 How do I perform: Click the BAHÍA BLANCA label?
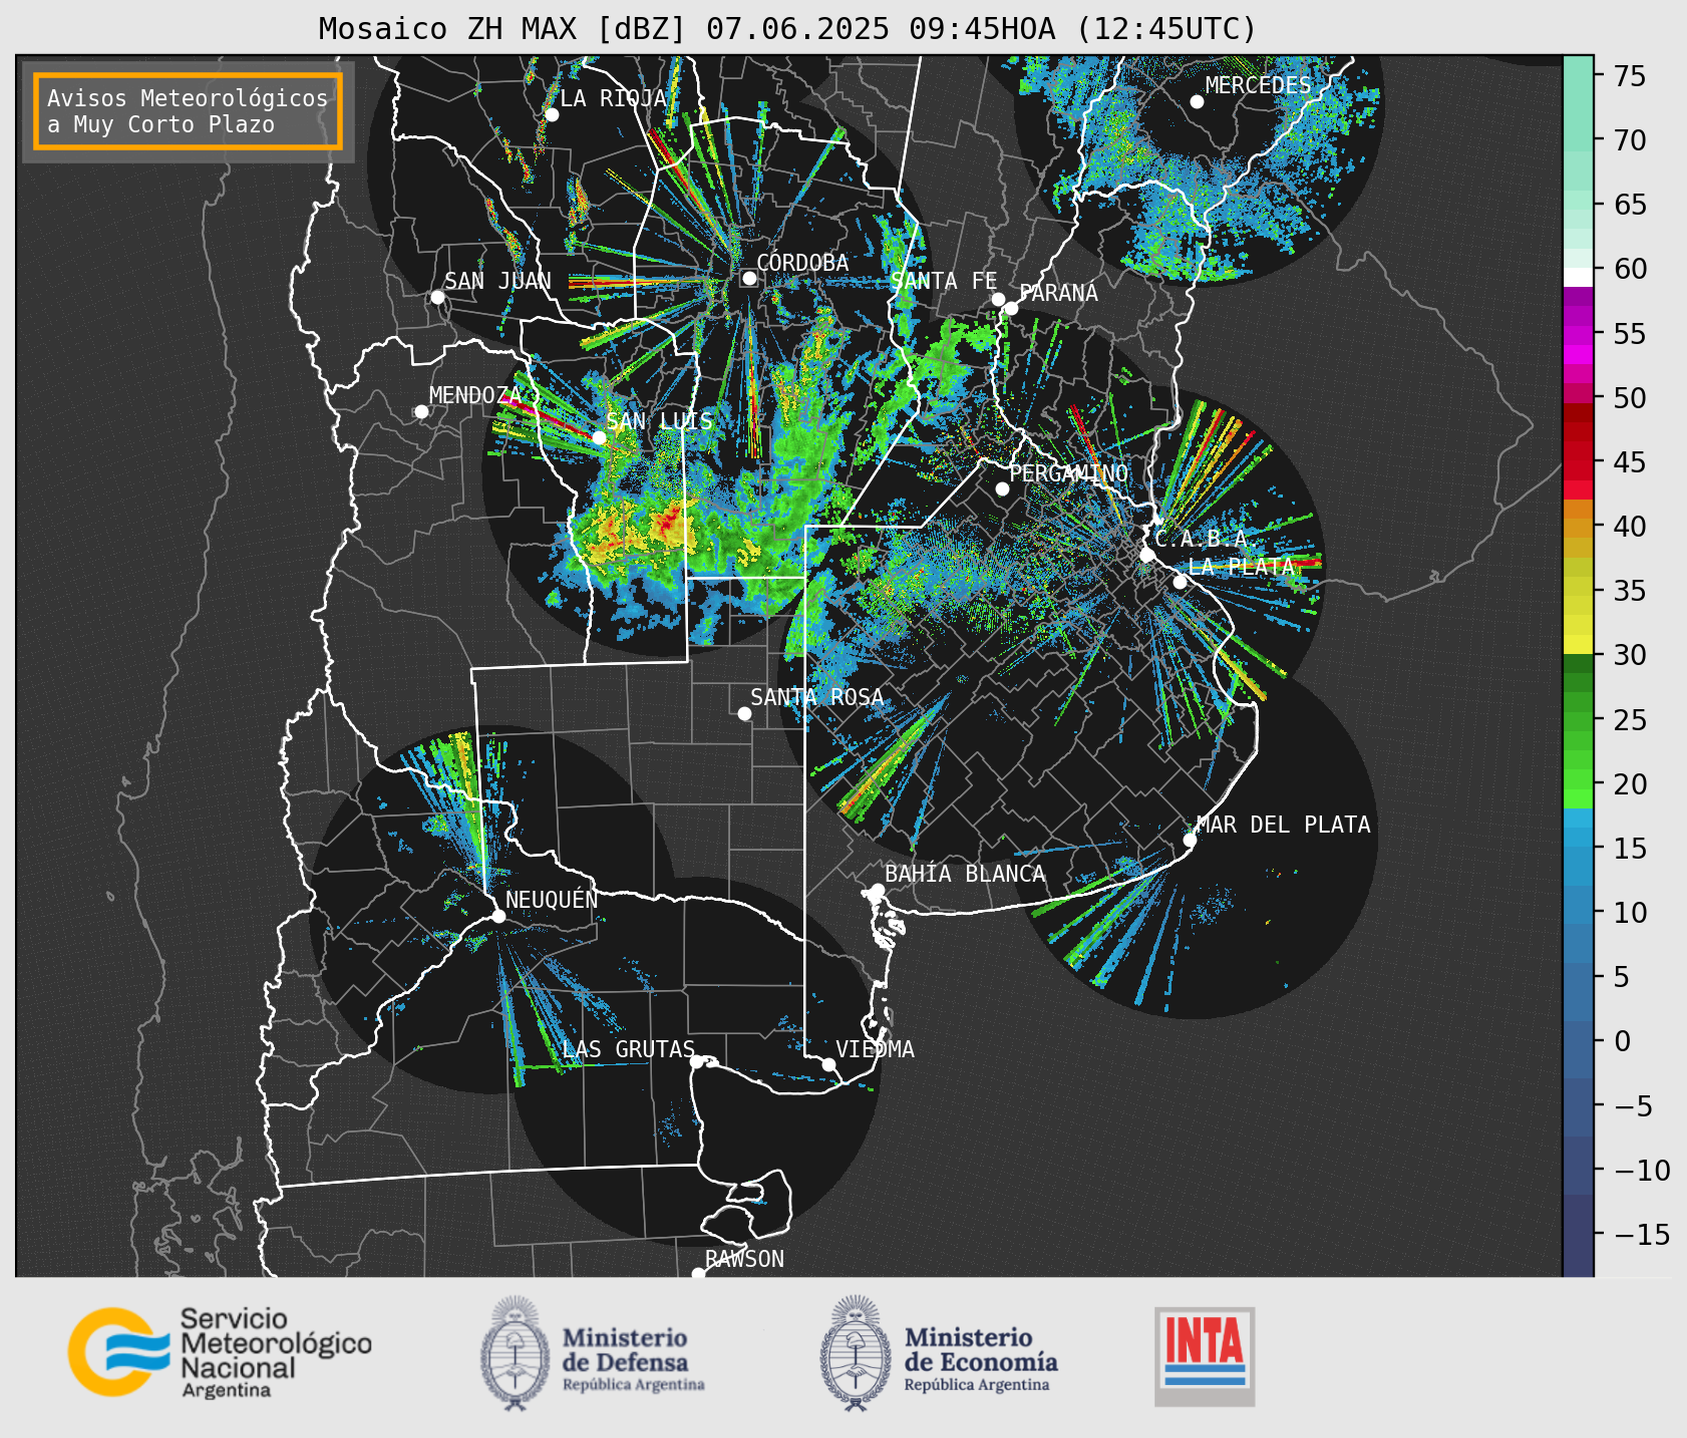pos(965,875)
